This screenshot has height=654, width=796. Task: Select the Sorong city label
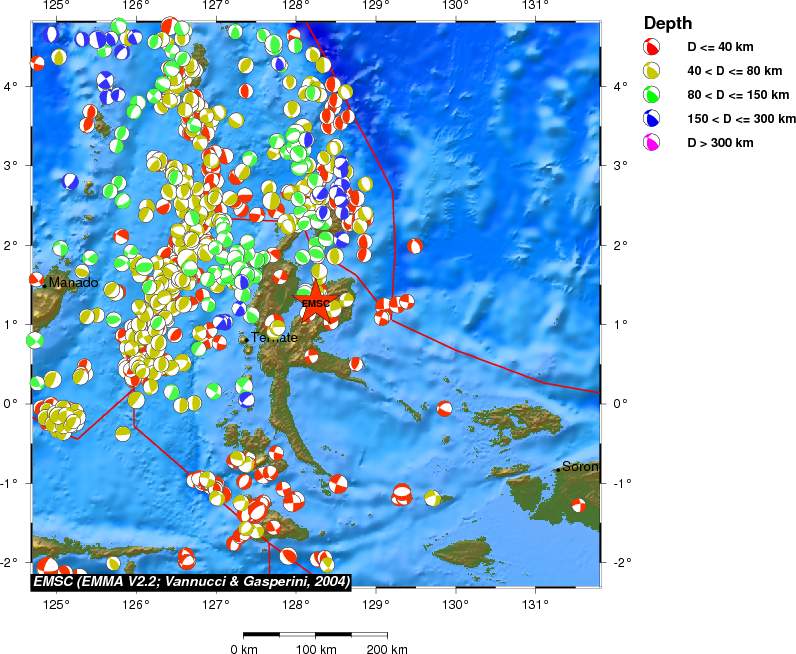pos(580,466)
